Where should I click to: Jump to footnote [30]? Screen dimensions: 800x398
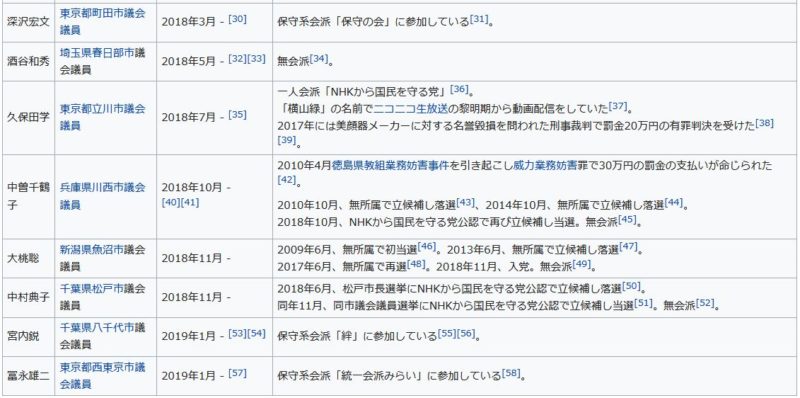tap(237, 19)
